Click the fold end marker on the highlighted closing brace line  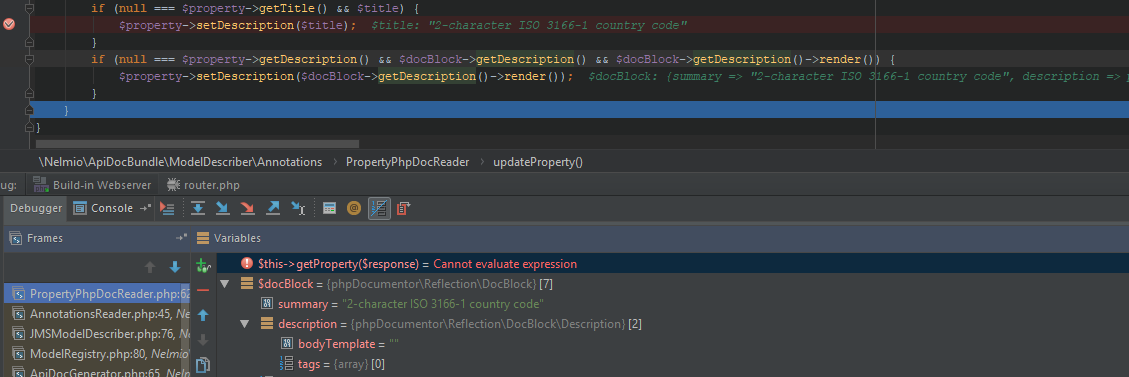(x=30, y=110)
